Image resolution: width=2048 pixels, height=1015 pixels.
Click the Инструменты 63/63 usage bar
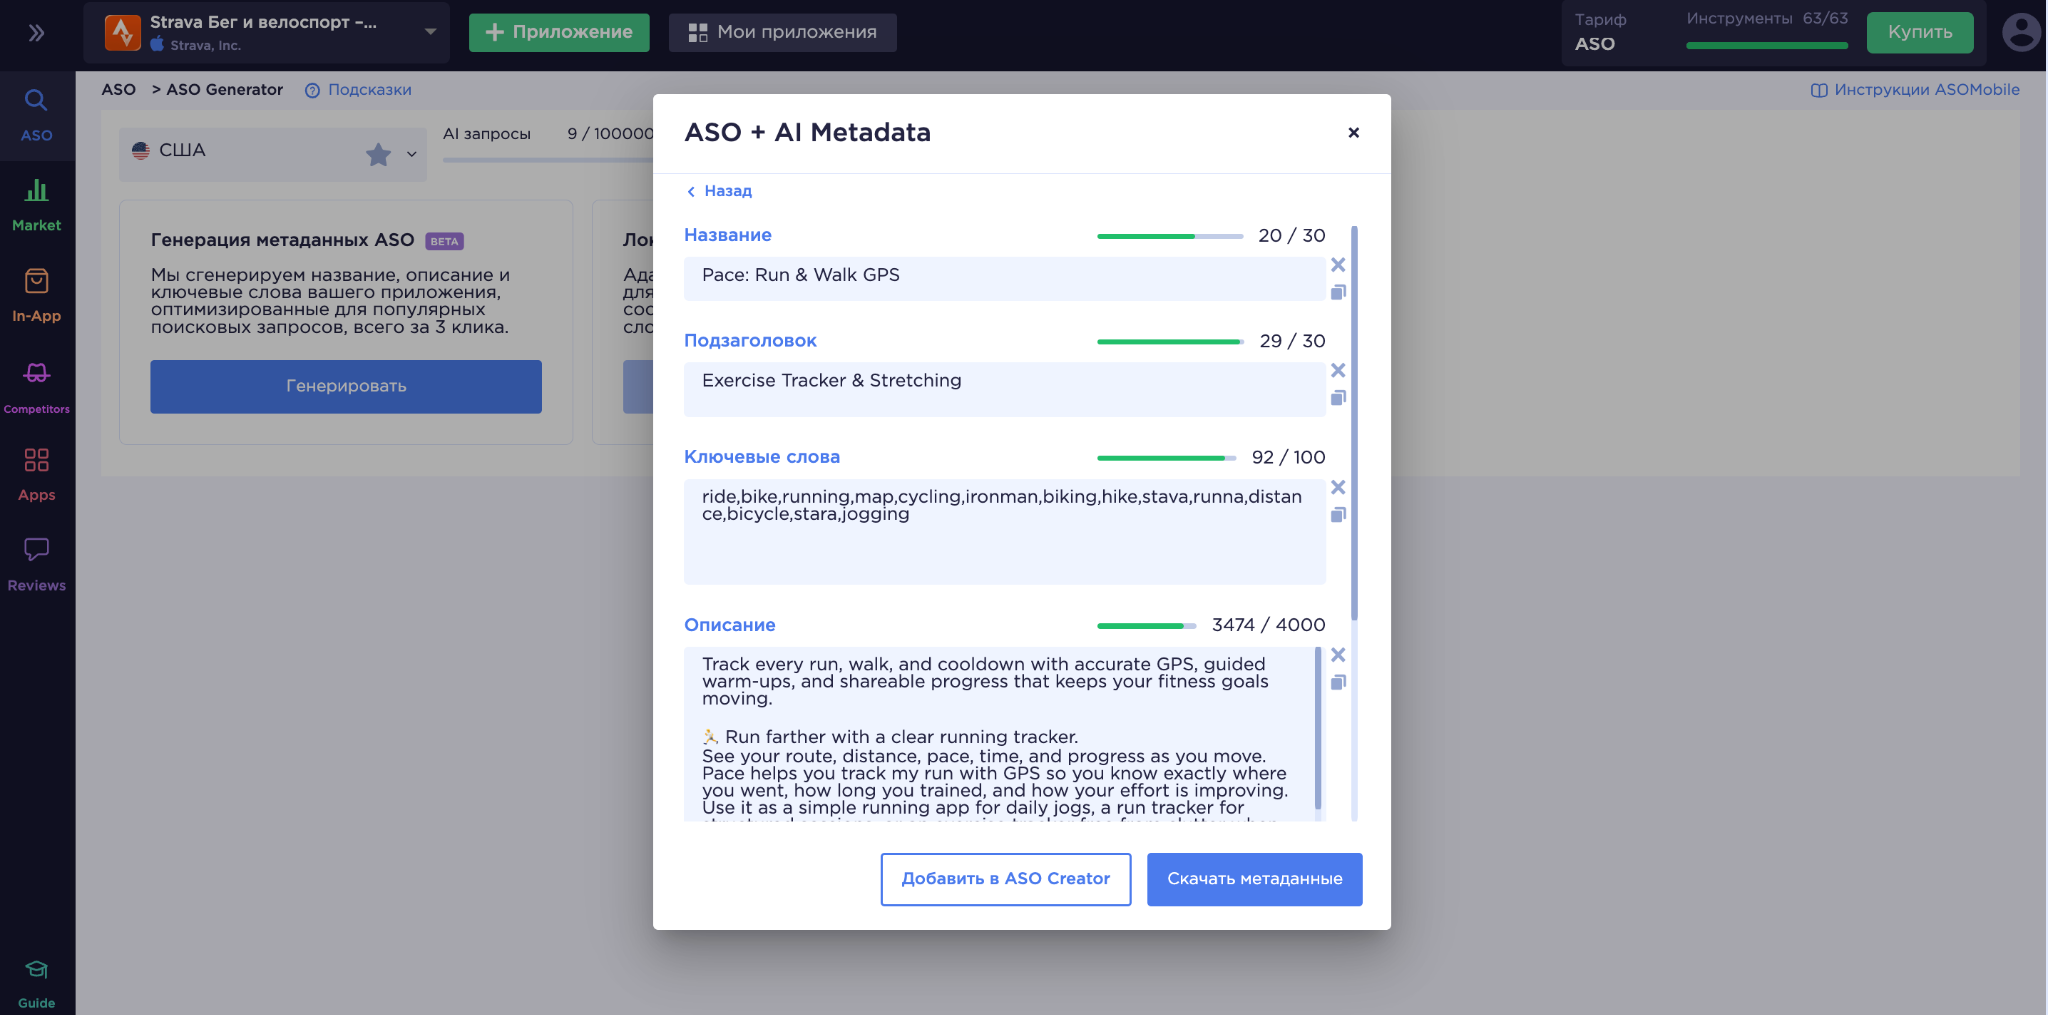click(1767, 45)
